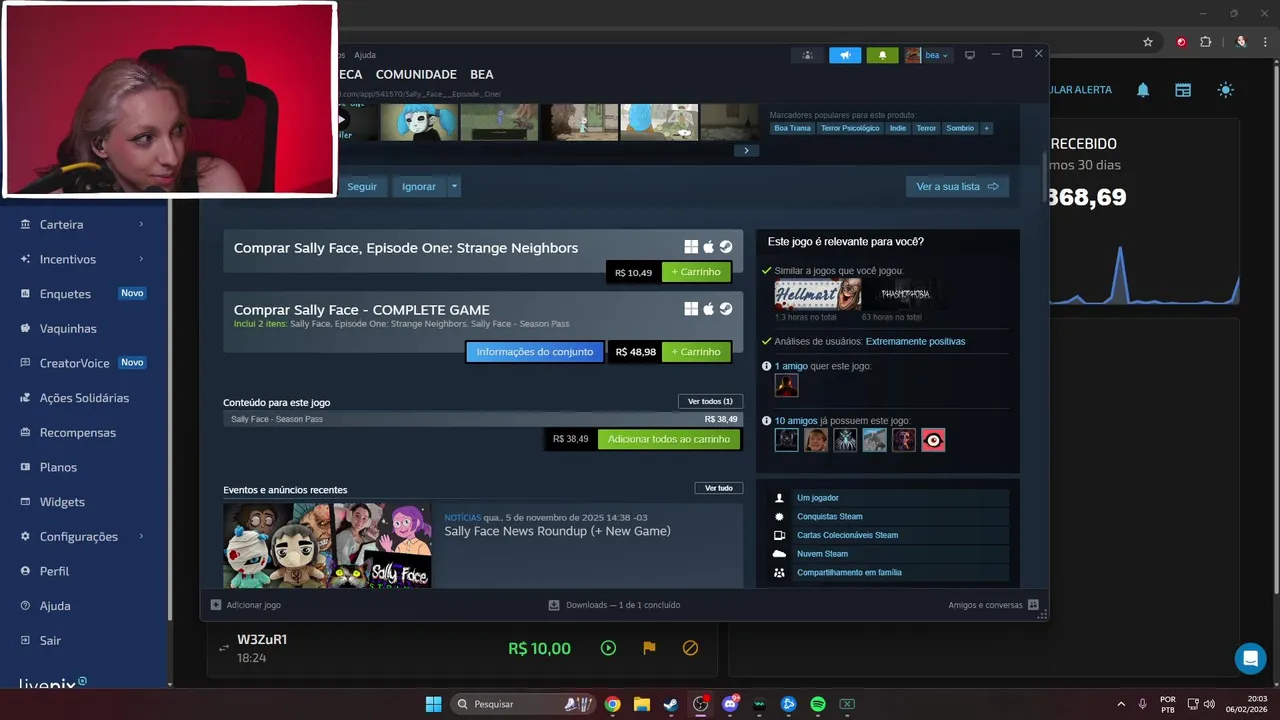The height and width of the screenshot is (720, 1280).
Task: Add COMPLETE GAME bundle to cart for R$ 48,98
Action: pos(696,352)
